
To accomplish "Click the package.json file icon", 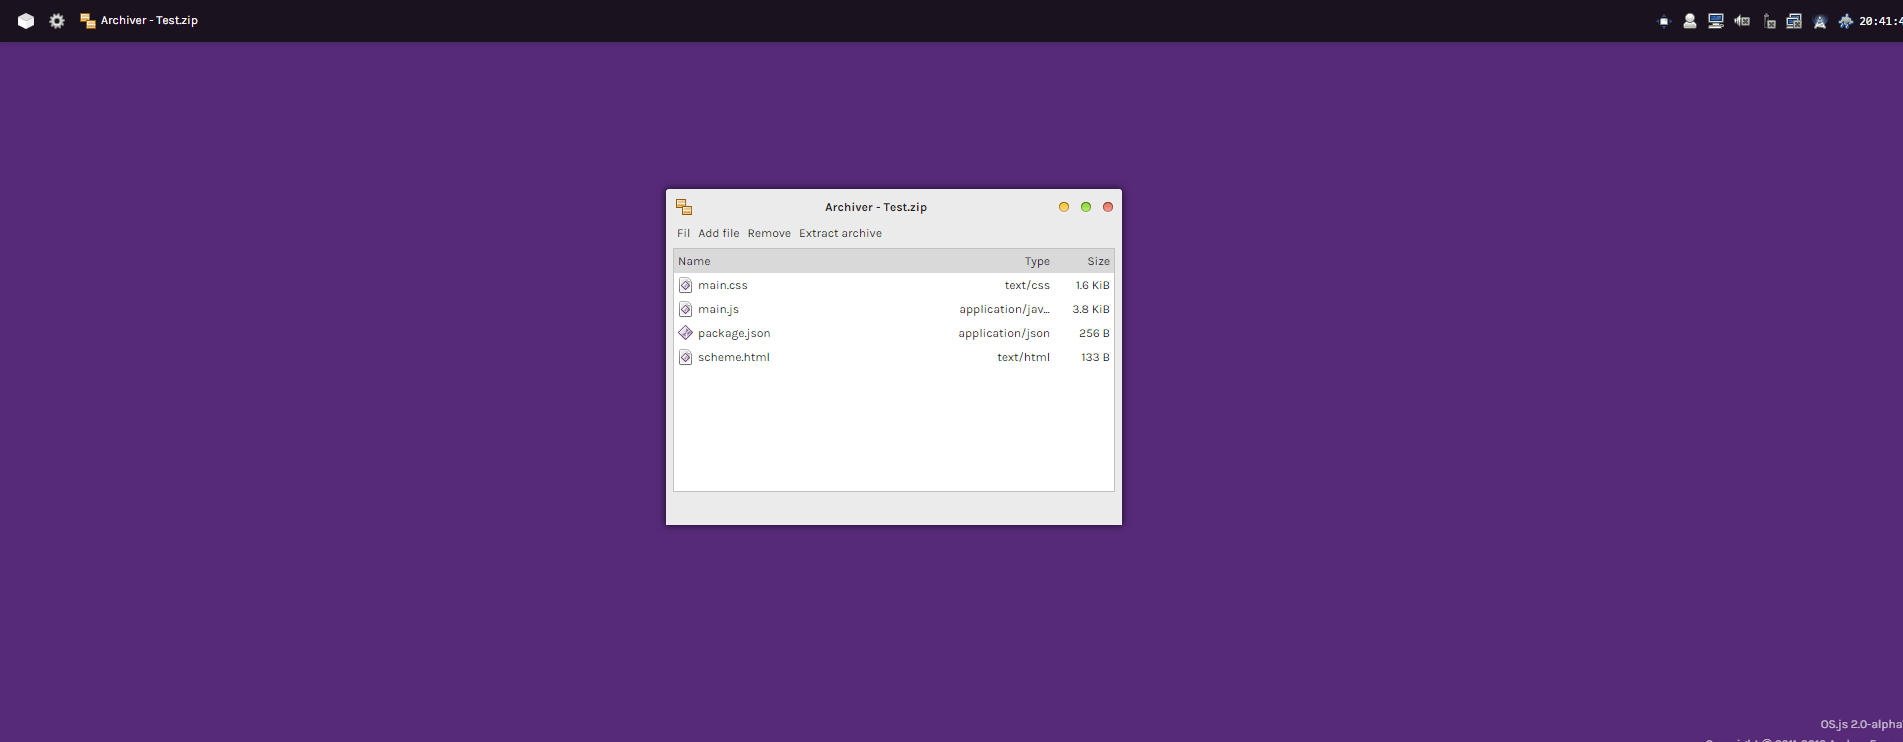I will 685,333.
